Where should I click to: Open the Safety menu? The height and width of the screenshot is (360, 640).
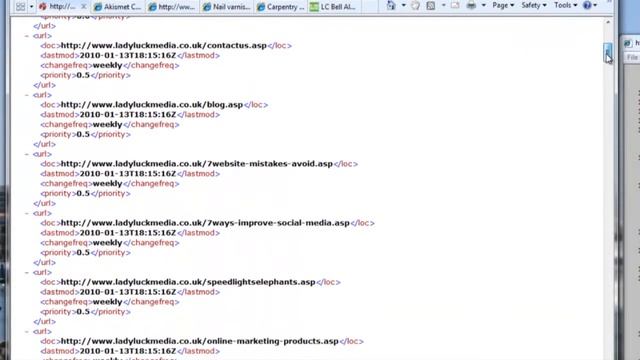[x=533, y=5]
